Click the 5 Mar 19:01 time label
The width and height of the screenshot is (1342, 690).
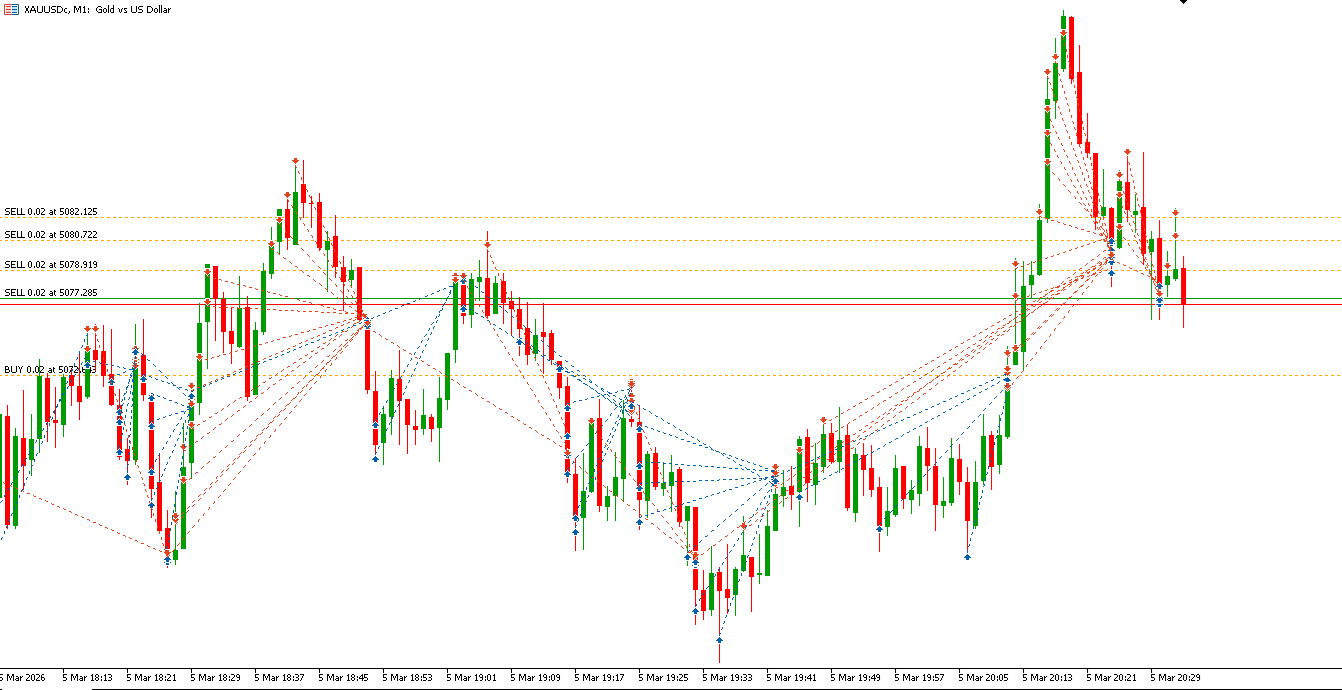click(471, 677)
